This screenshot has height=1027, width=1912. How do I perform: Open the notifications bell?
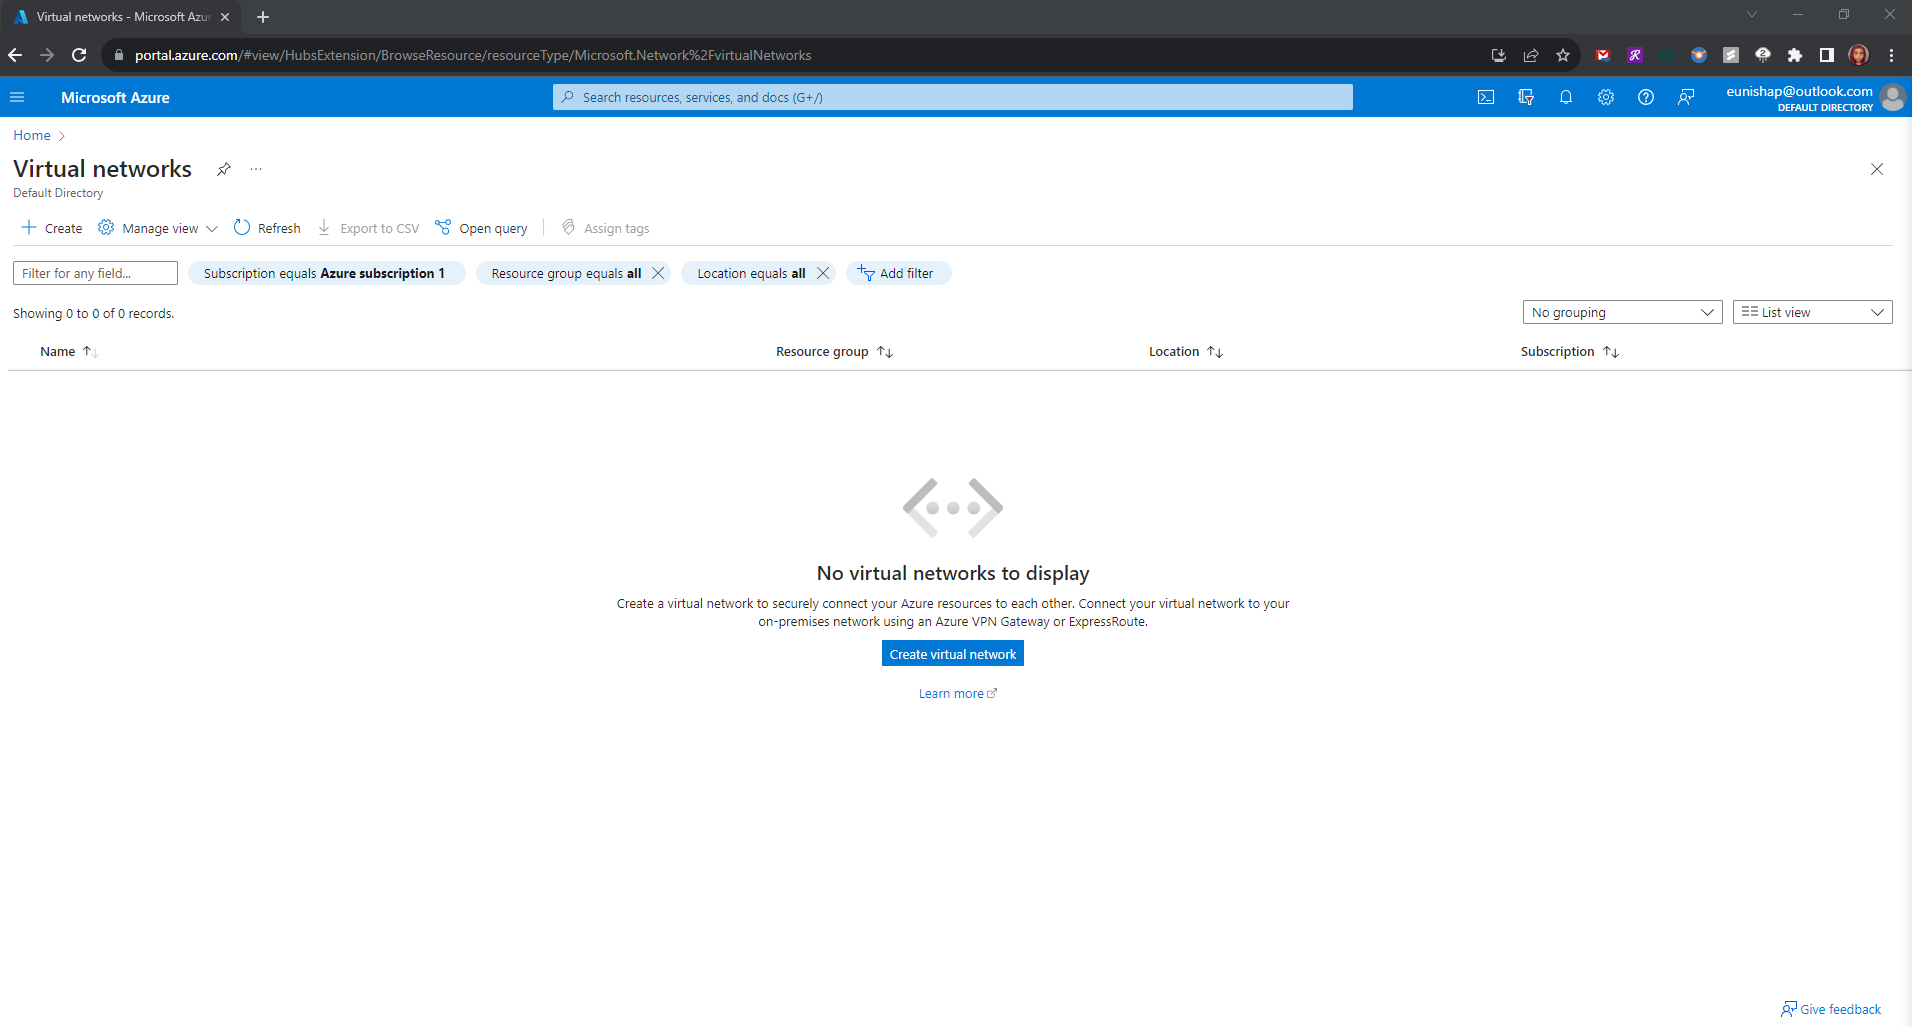(1566, 97)
